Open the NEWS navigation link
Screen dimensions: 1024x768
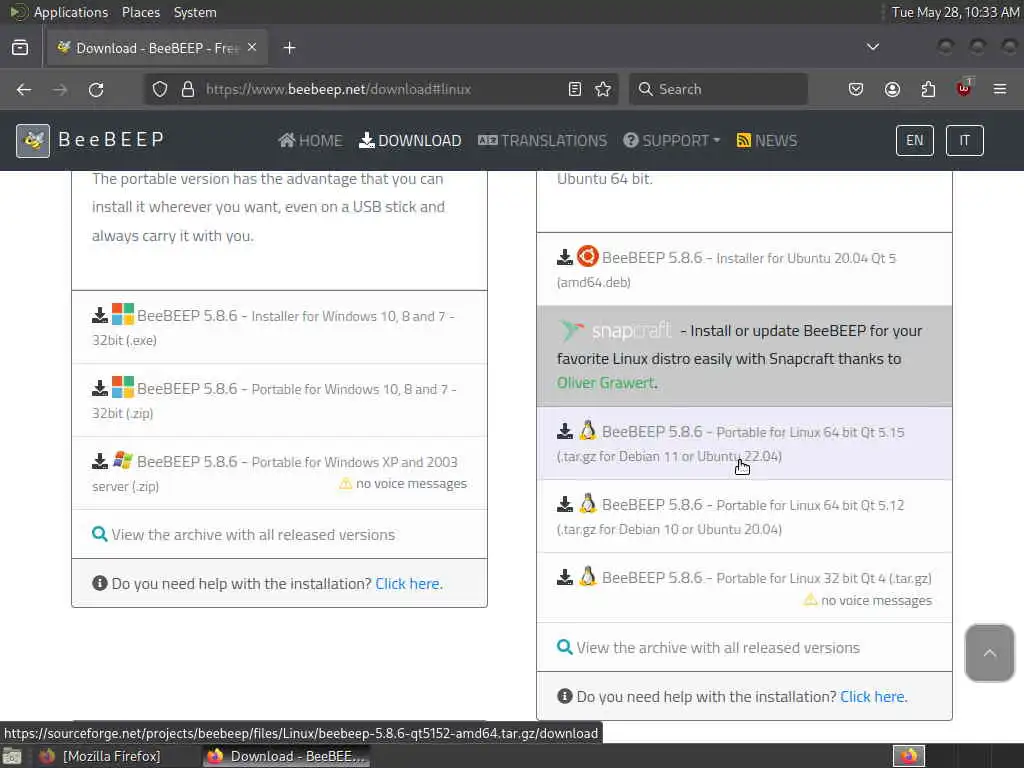tap(767, 140)
